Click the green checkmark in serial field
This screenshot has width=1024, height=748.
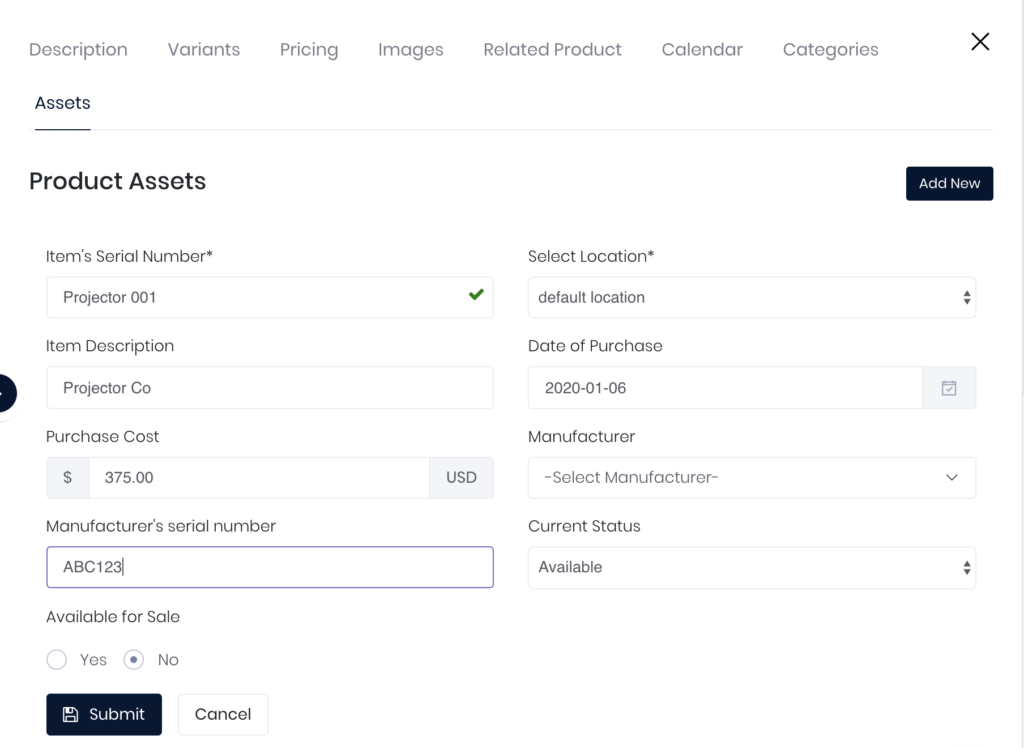[x=476, y=295]
